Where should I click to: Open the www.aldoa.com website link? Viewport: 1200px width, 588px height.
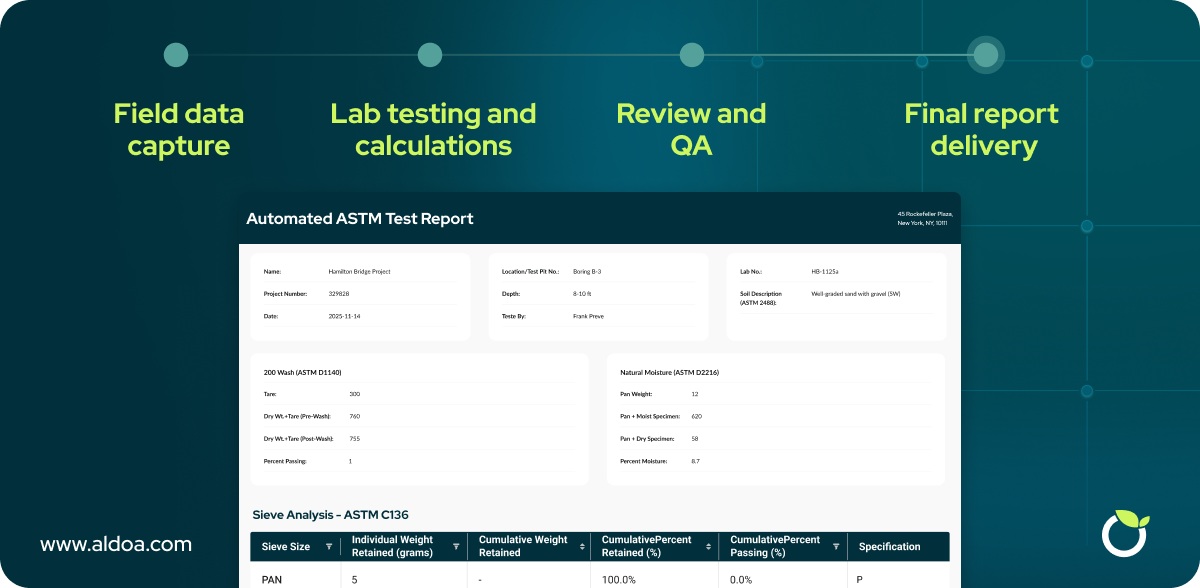click(117, 544)
